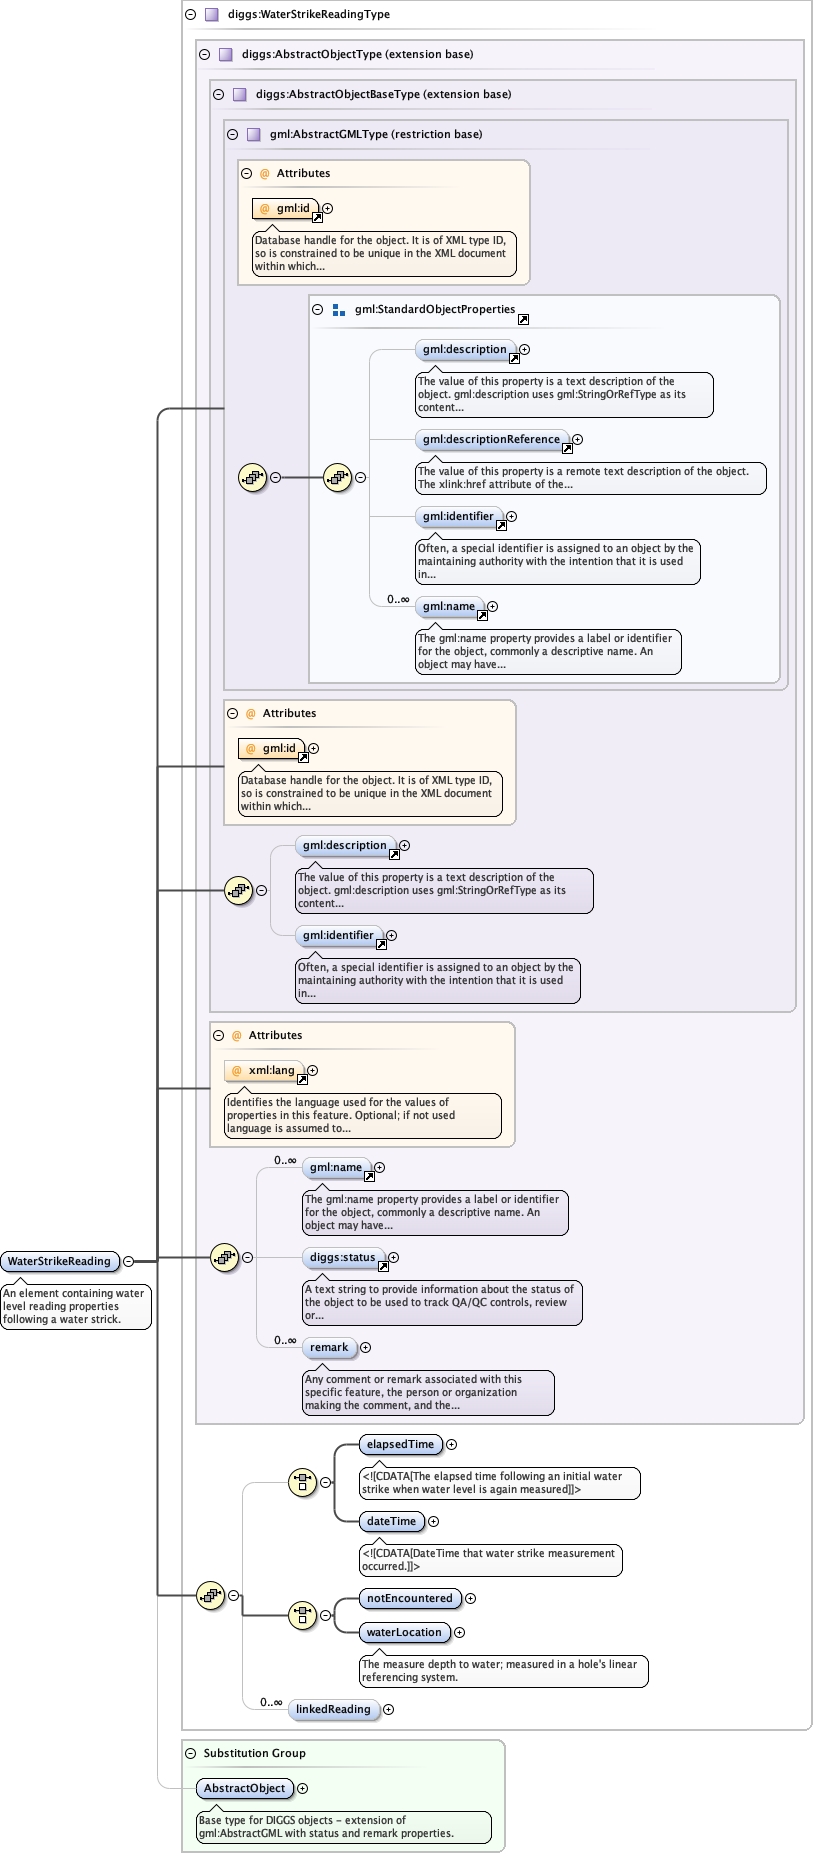Select the elapsedTime element
The height and width of the screenshot is (1854, 814).
click(400, 1444)
